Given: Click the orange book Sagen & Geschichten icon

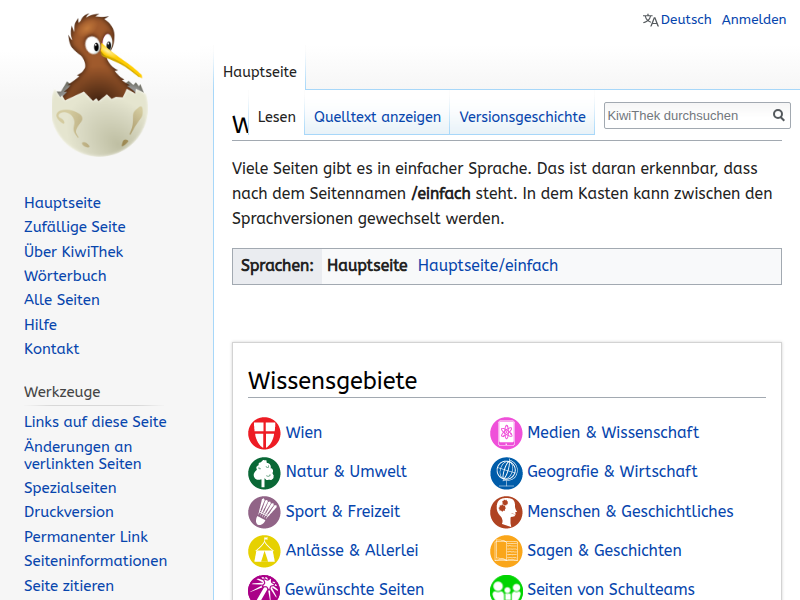Looking at the screenshot, I should click(x=506, y=551).
